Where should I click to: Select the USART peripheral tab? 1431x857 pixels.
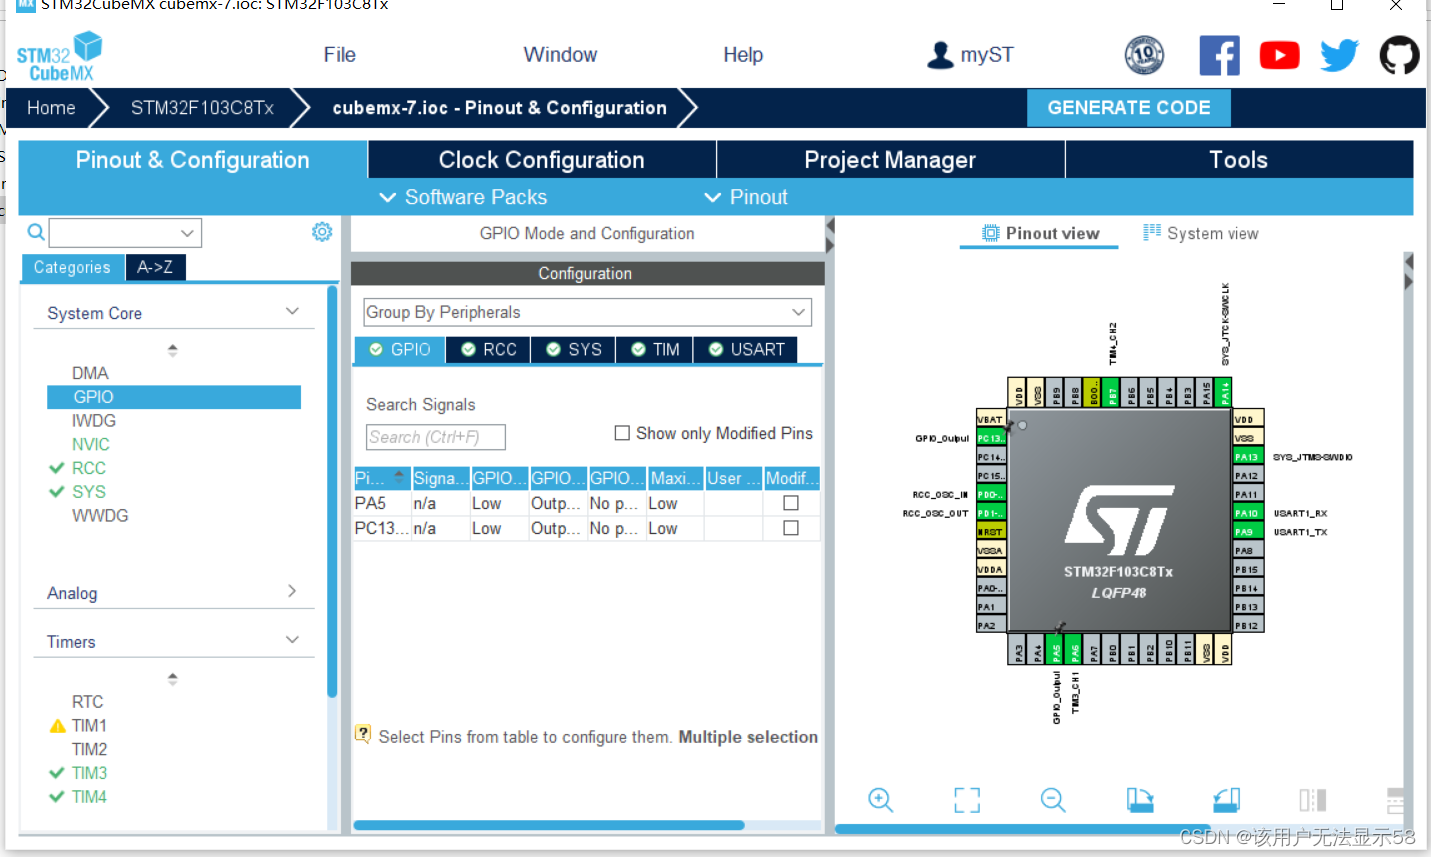[x=746, y=349]
